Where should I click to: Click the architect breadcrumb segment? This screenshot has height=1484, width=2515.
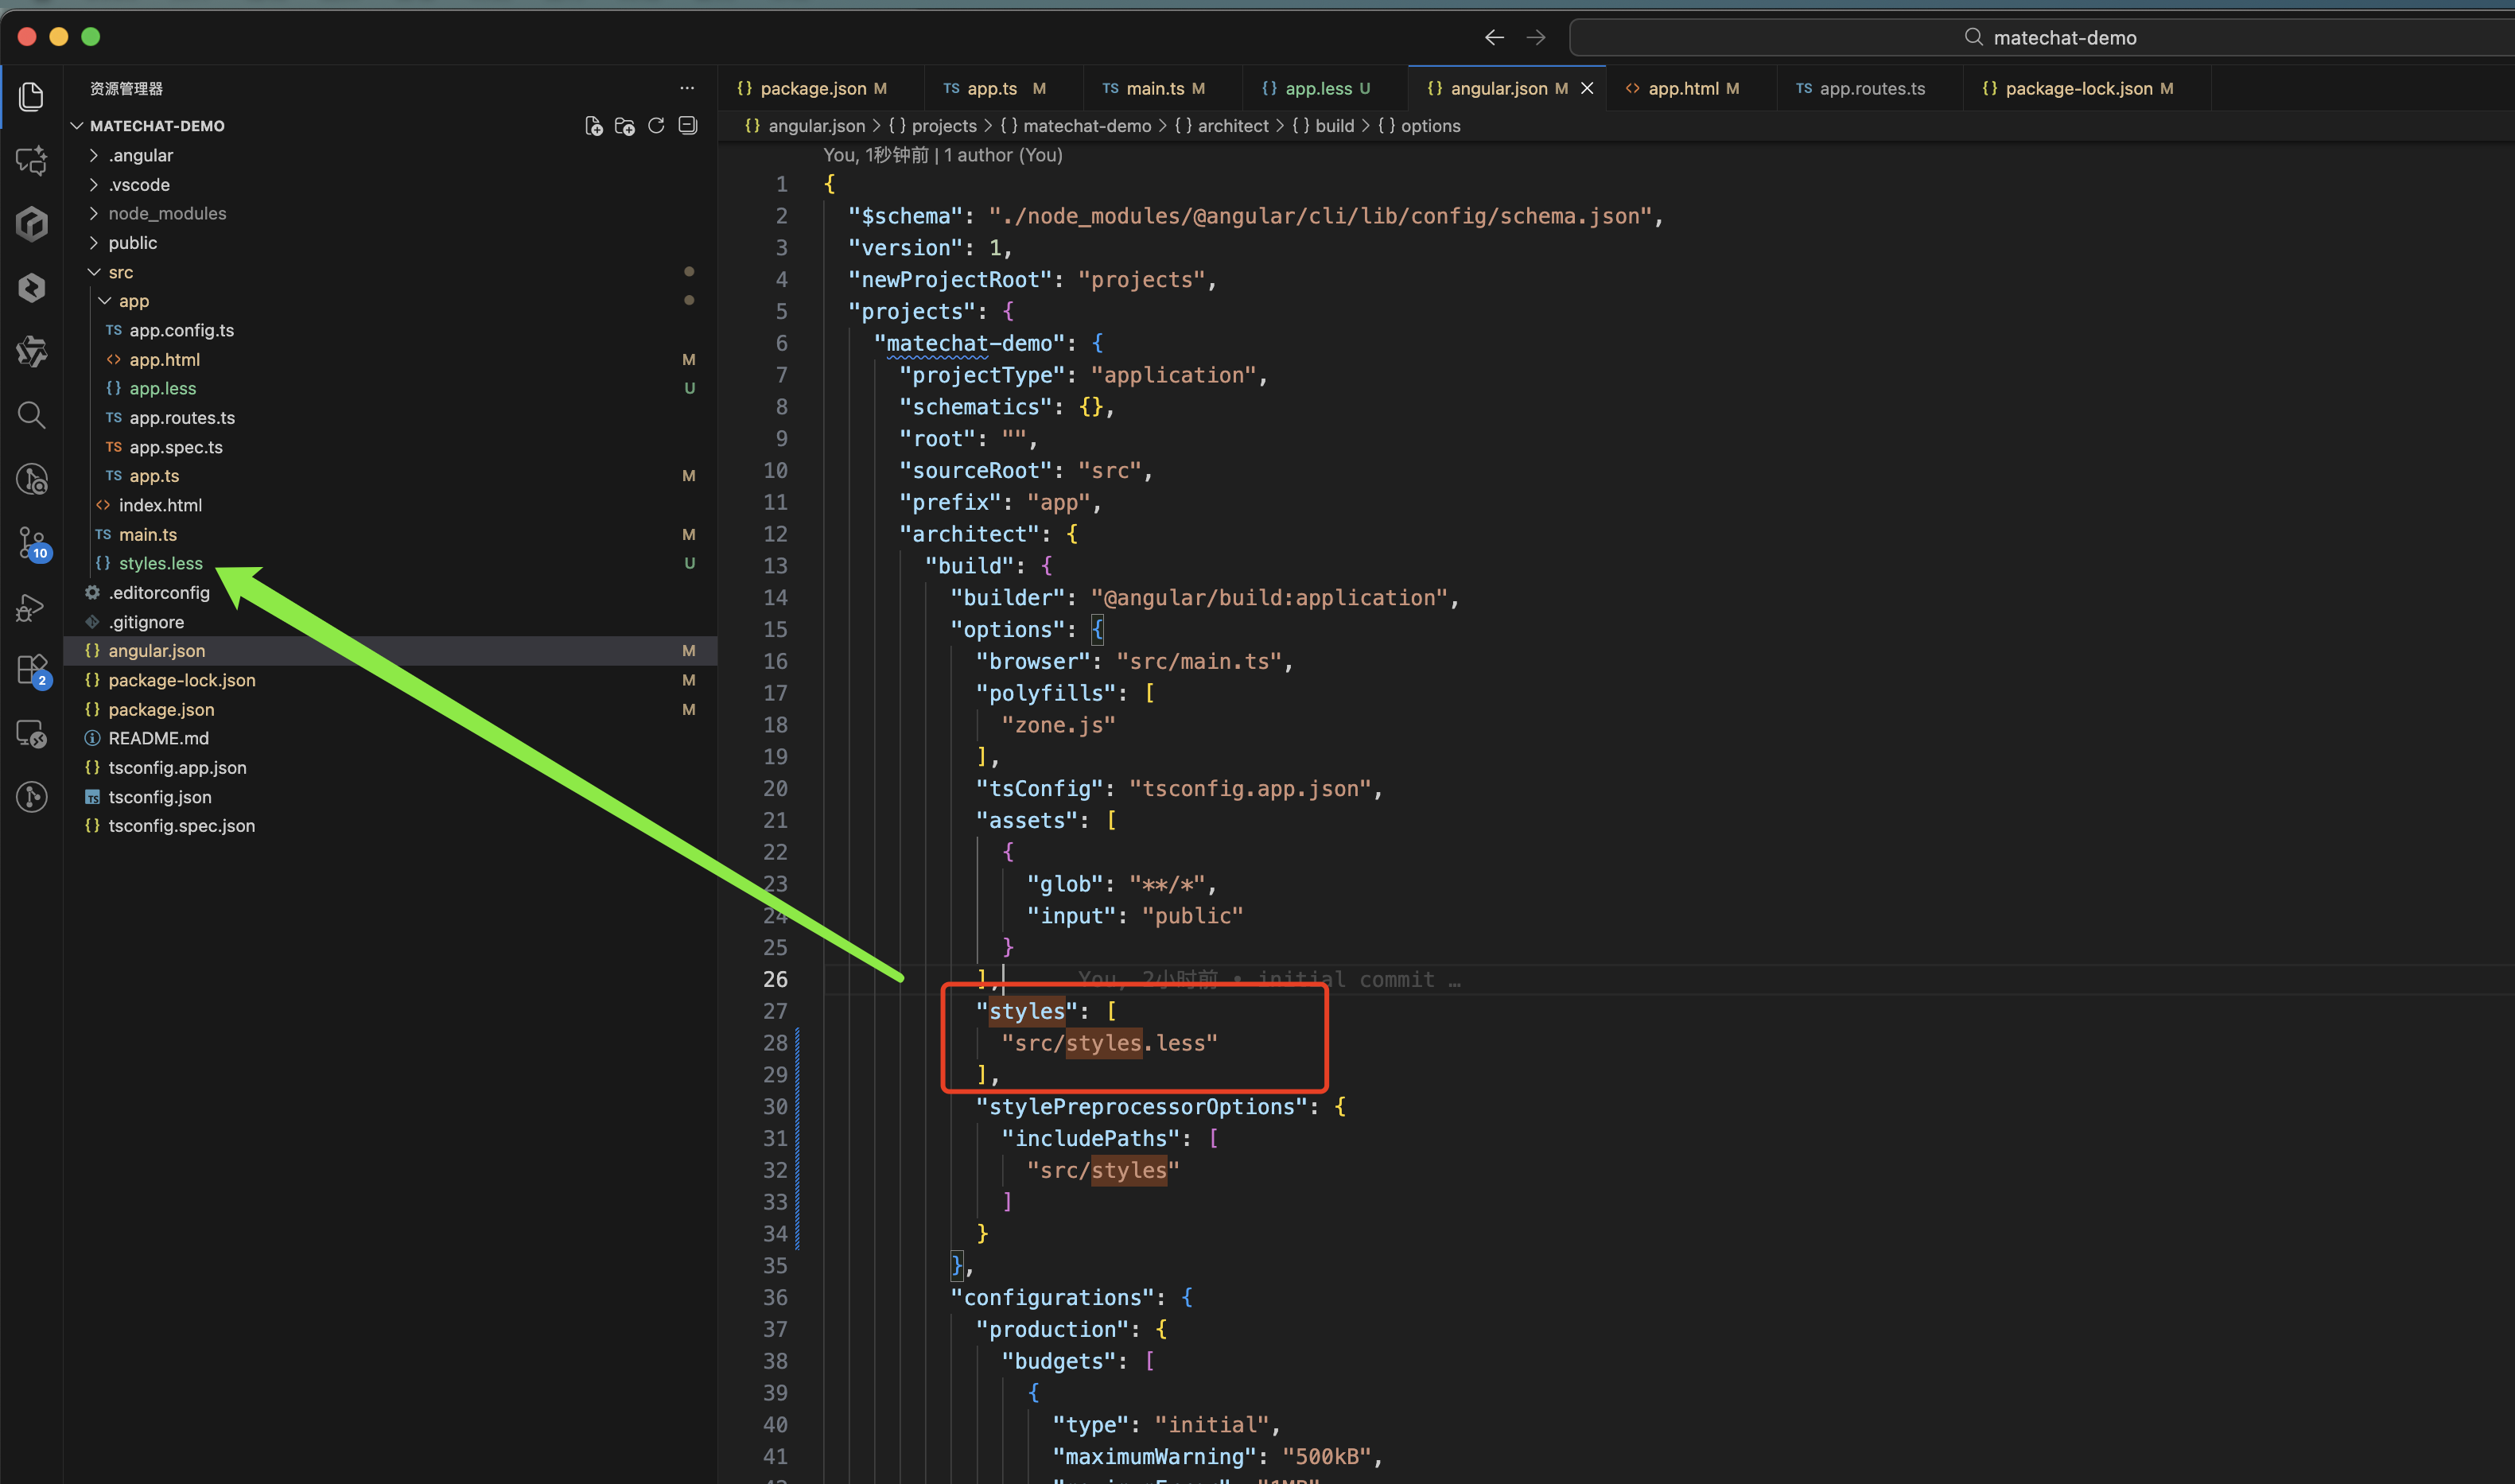click(1232, 126)
